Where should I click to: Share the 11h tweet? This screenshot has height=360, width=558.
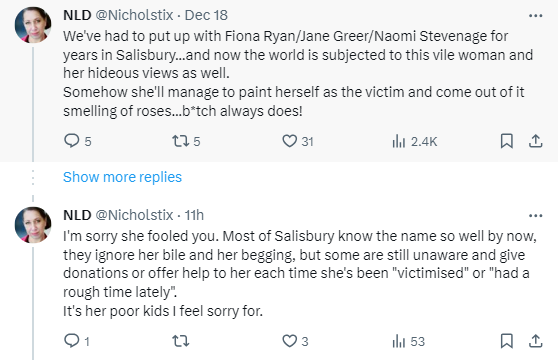pyautogui.click(x=536, y=341)
